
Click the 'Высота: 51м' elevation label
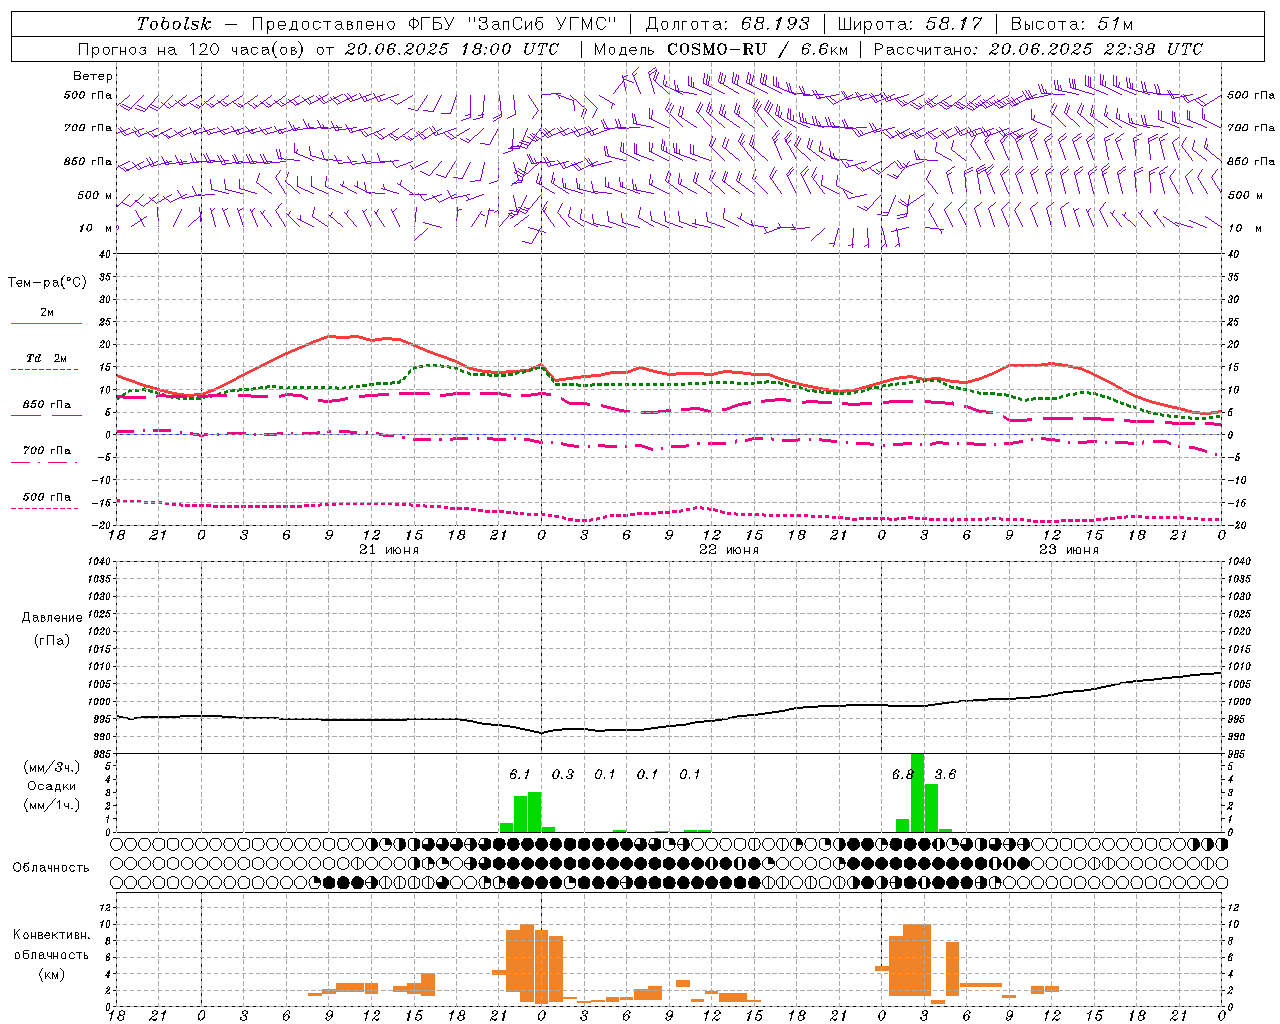pos(1071,24)
